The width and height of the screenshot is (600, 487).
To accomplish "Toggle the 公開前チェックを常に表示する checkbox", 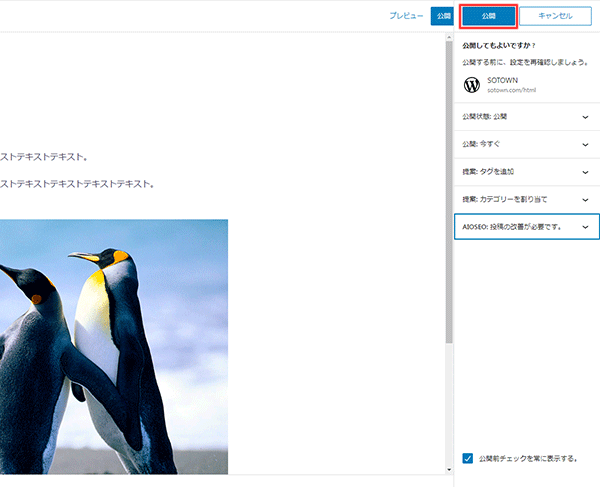I will point(468,458).
